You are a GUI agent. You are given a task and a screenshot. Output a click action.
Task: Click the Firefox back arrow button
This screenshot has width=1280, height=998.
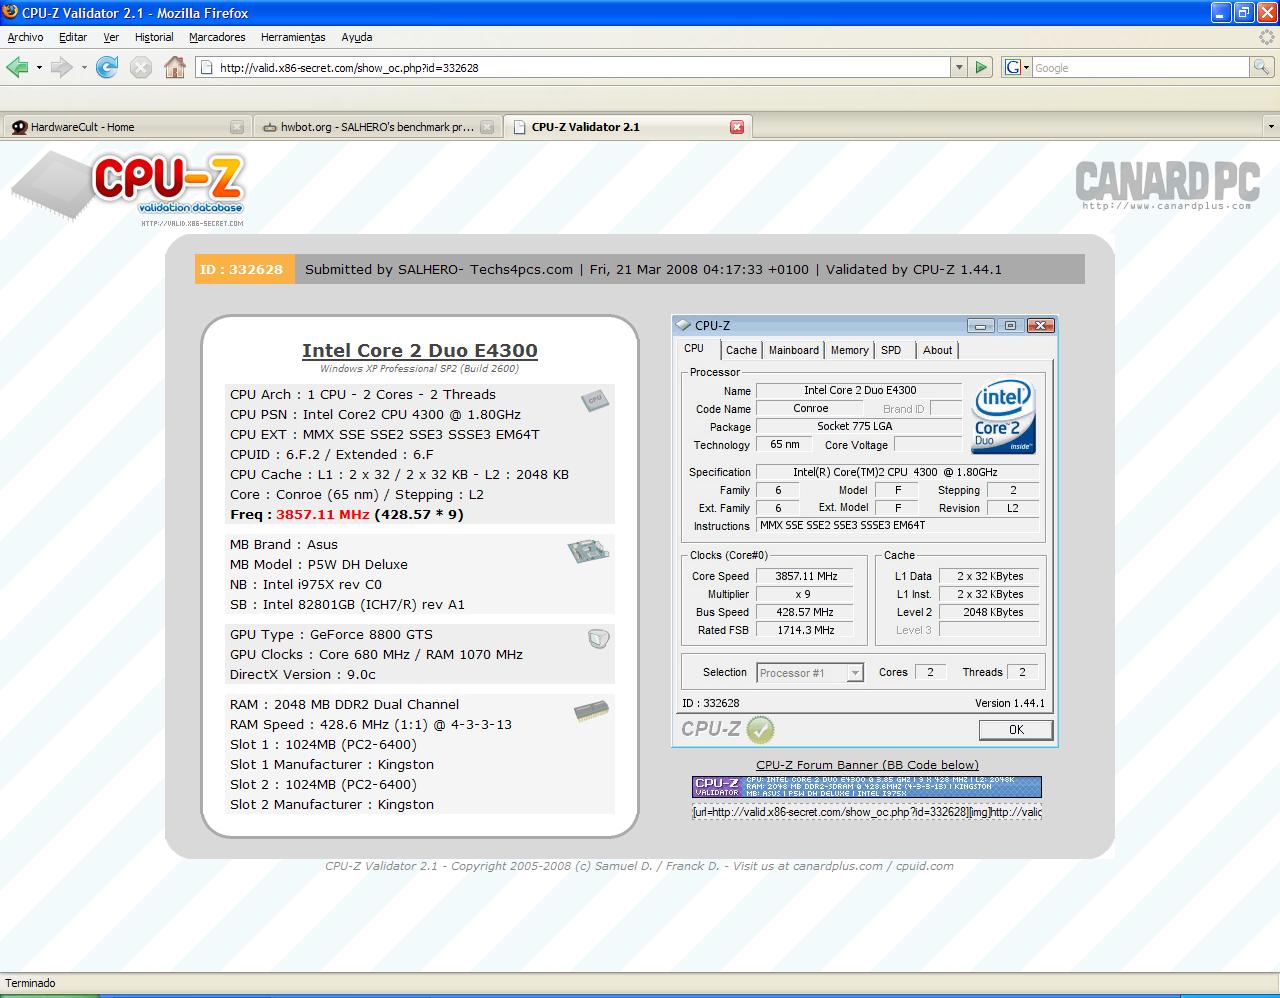click(x=17, y=67)
